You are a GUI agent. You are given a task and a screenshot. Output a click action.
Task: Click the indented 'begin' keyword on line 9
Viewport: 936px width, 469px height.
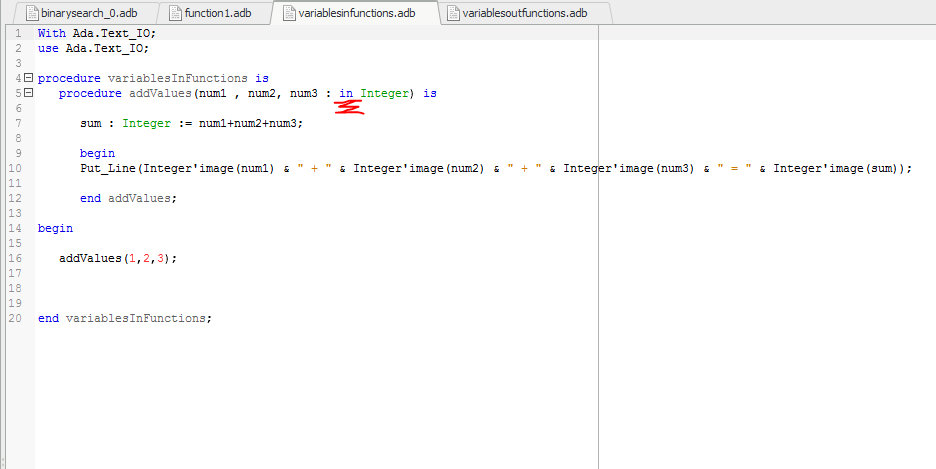(x=97, y=153)
